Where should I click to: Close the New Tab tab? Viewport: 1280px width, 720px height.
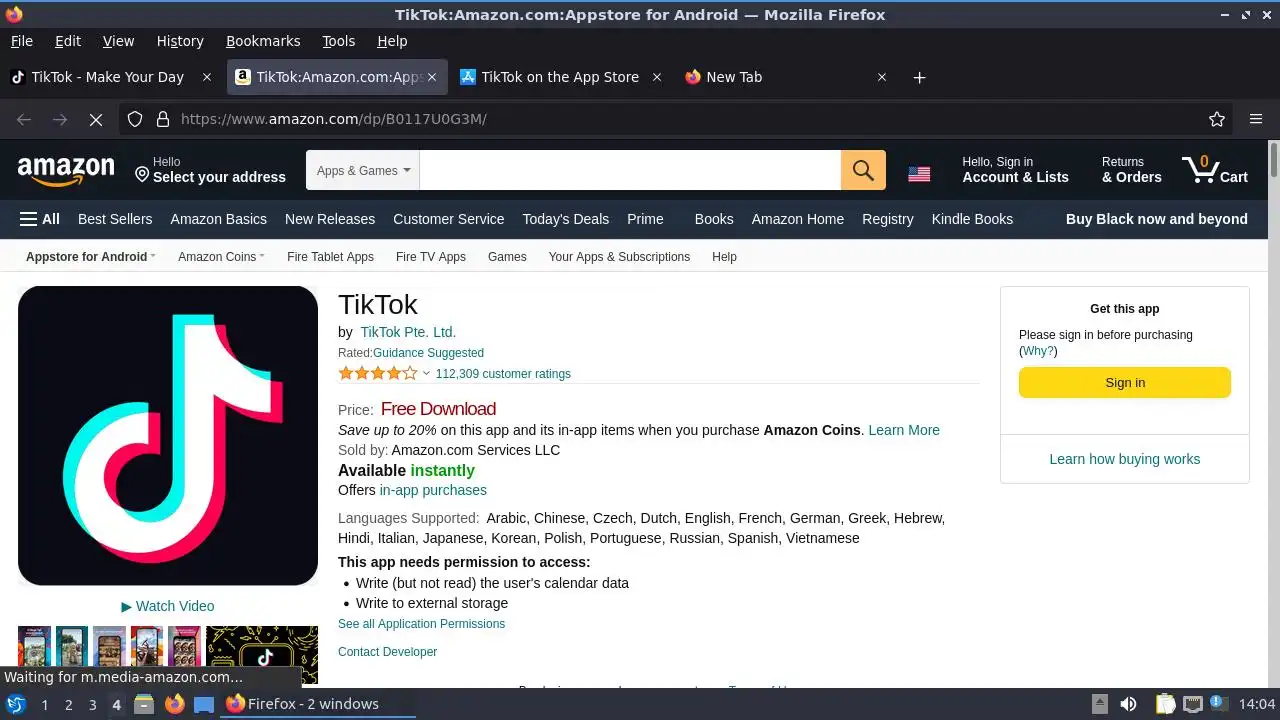click(x=882, y=77)
